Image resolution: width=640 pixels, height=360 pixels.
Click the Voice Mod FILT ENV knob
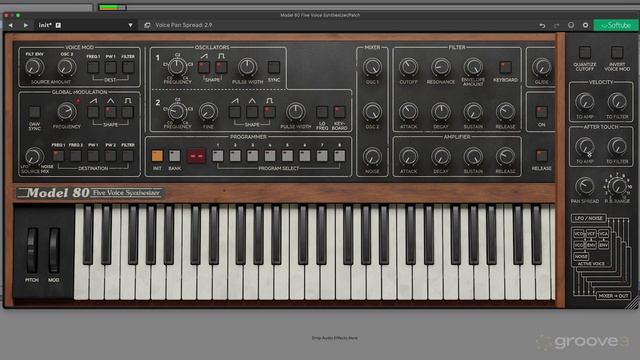(x=35, y=67)
